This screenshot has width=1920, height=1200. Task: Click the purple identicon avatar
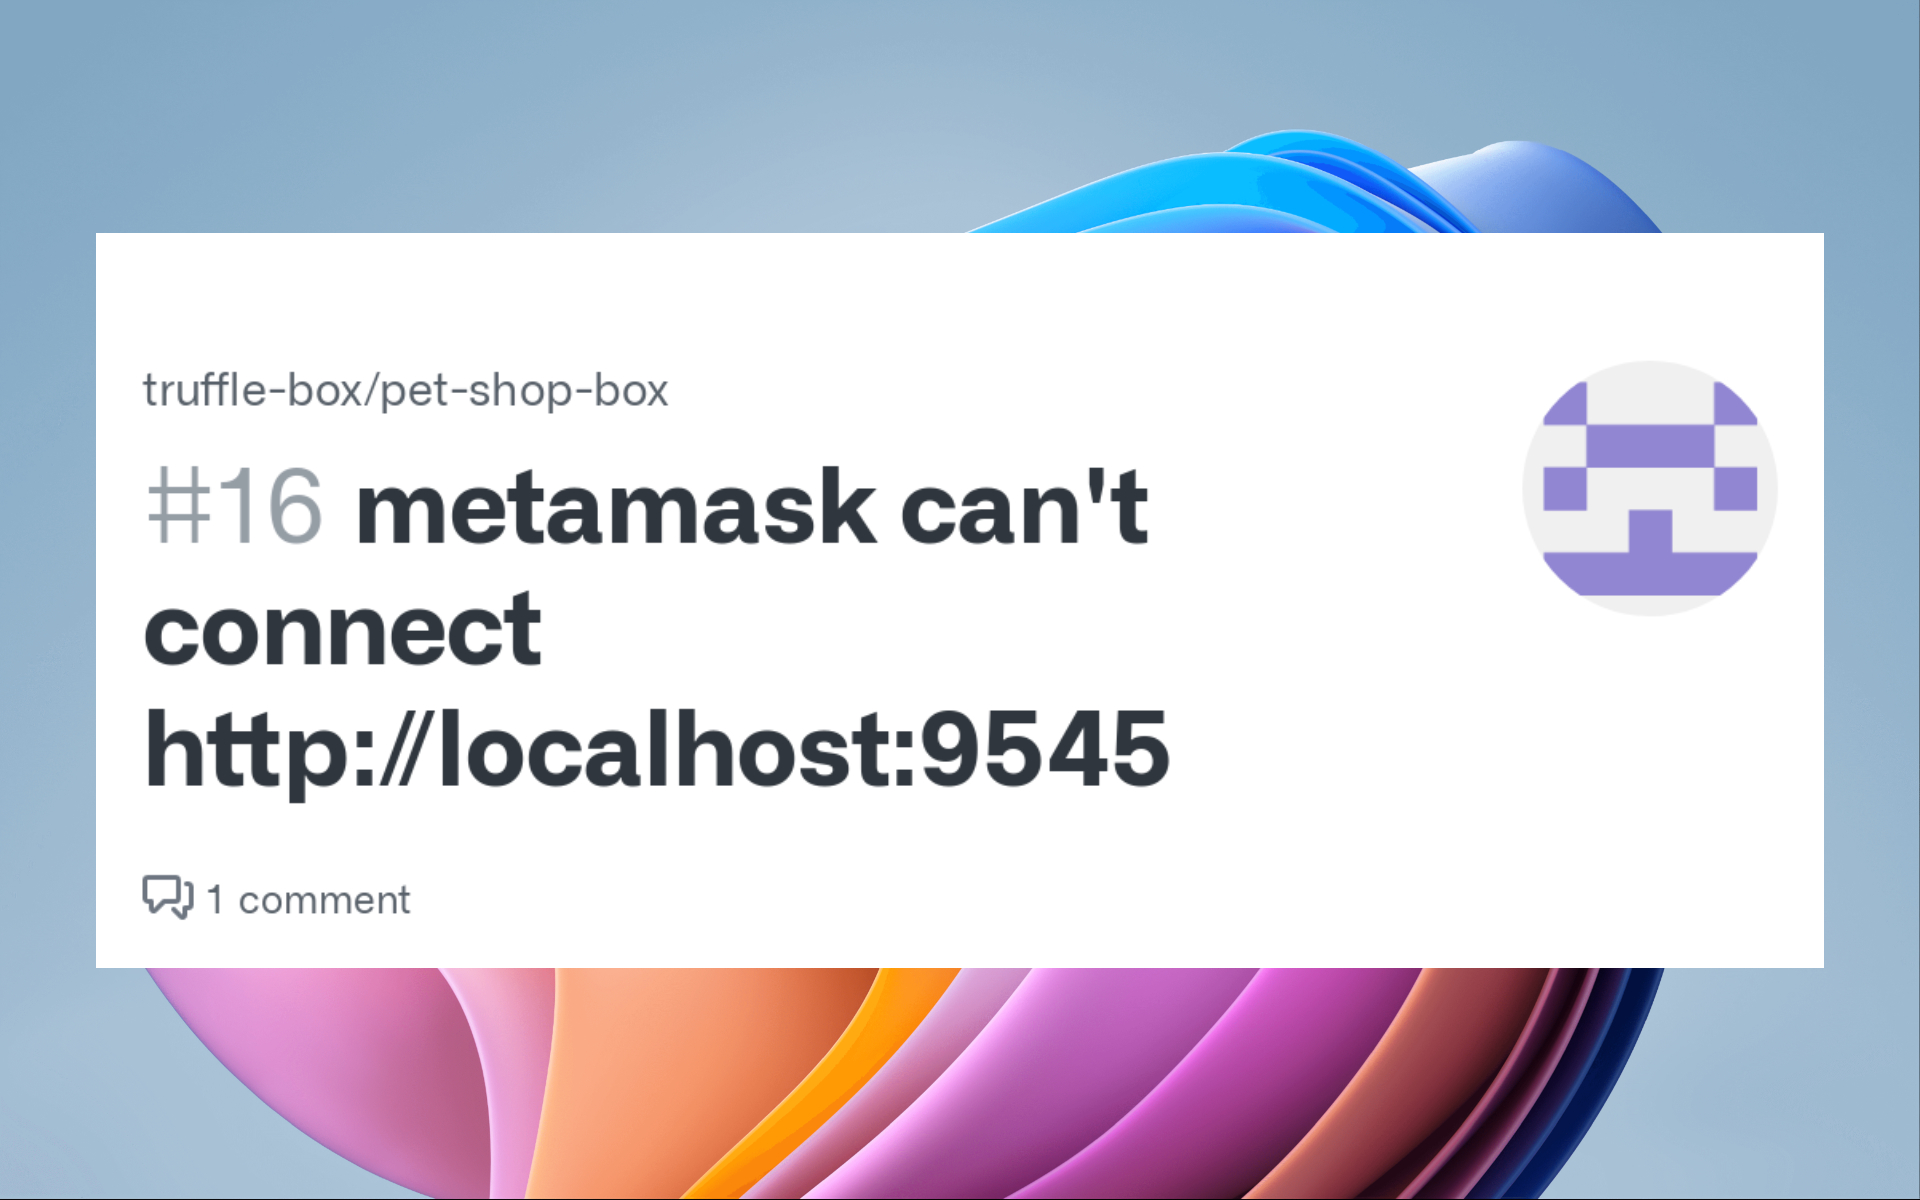coord(1650,488)
